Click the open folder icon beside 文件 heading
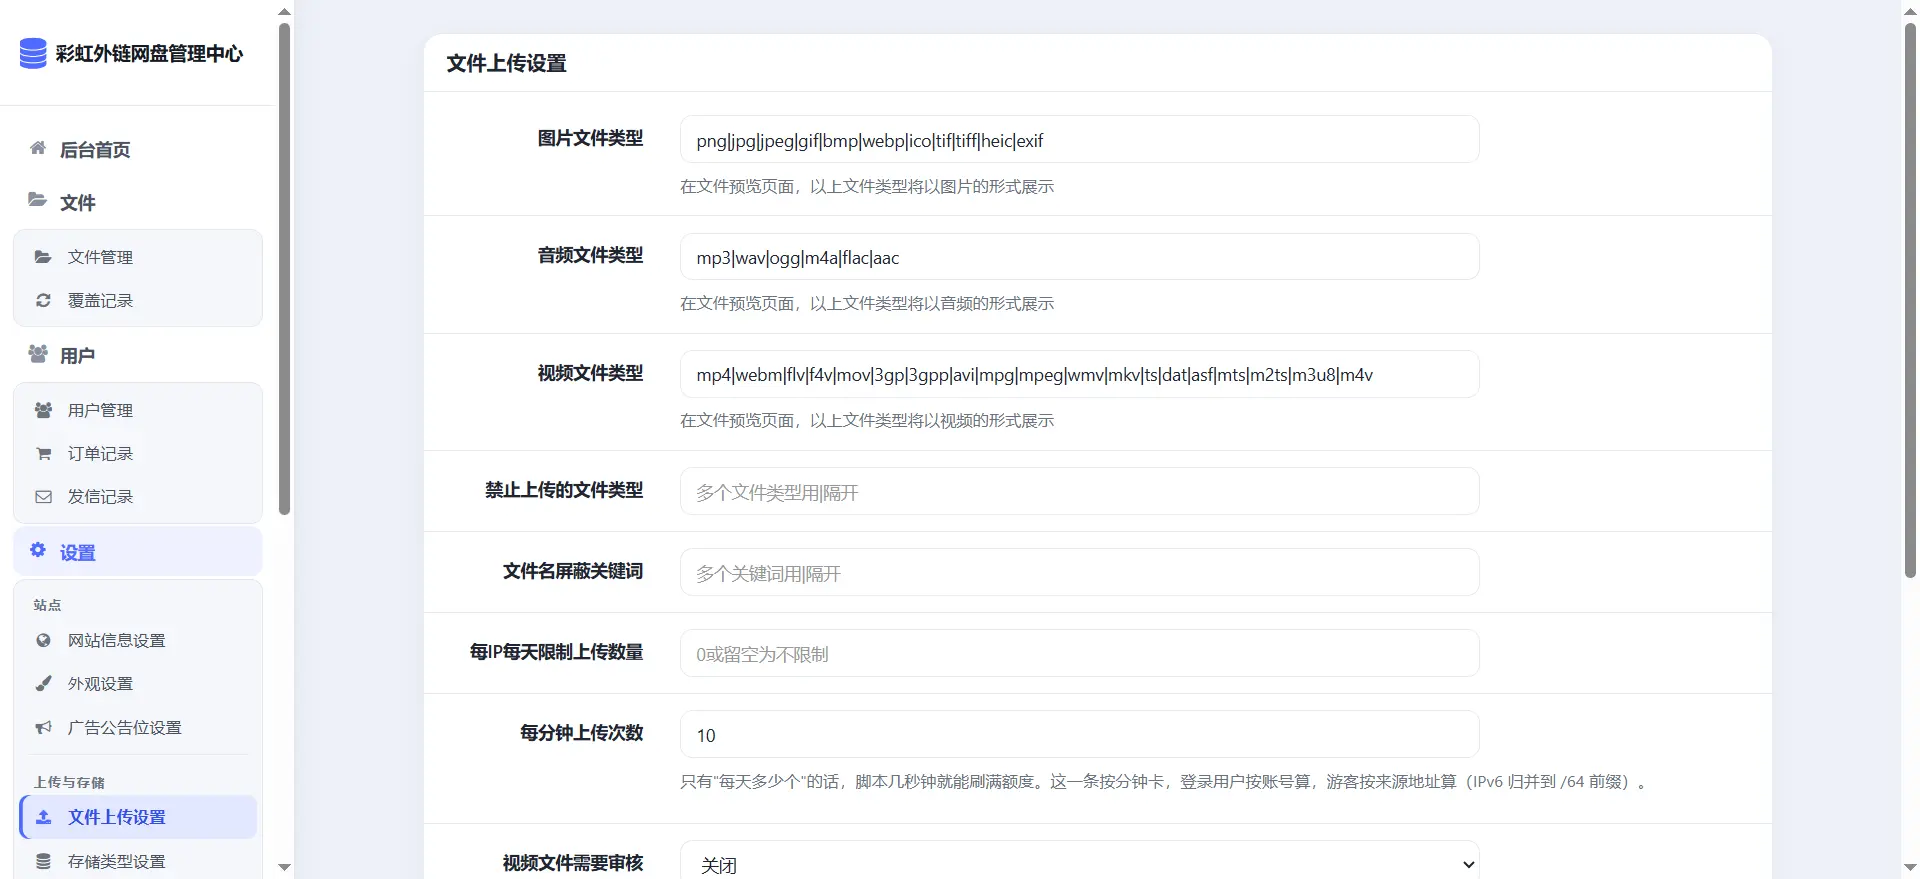Viewport: 1920px width, 879px height. pos(37,200)
